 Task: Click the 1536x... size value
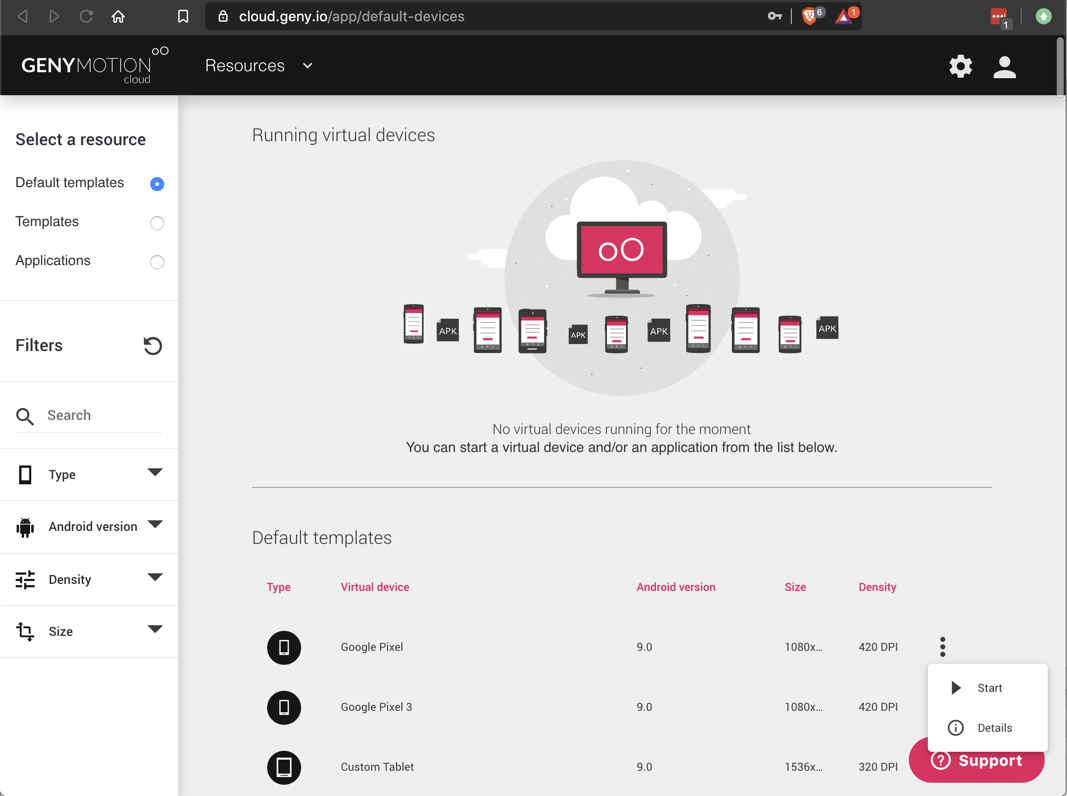tap(804, 767)
